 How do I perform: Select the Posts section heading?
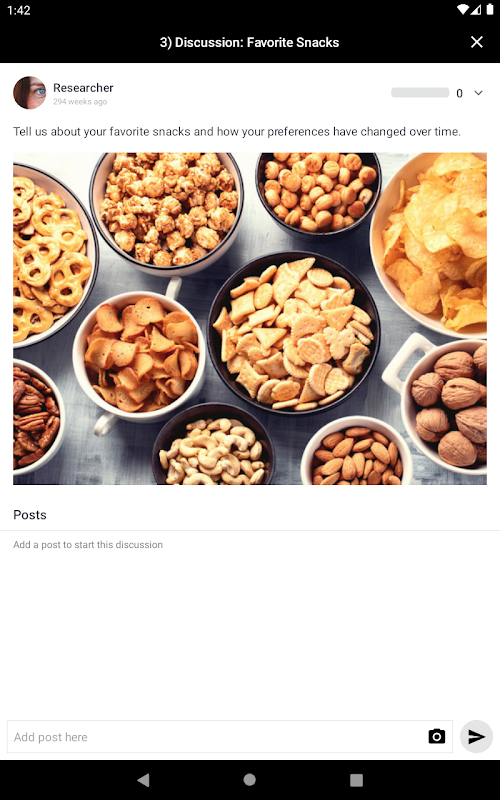click(30, 515)
